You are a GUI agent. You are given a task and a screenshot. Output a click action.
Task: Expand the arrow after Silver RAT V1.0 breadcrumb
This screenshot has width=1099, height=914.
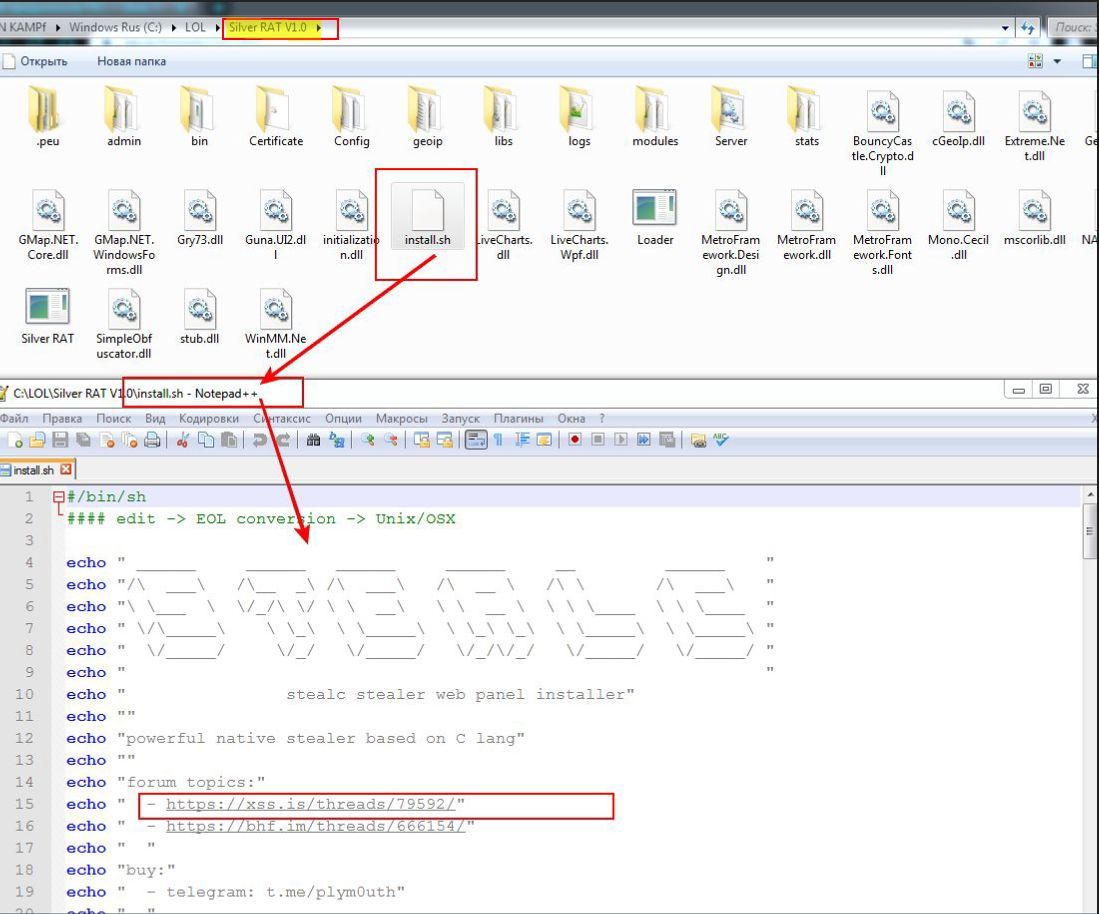coord(320,28)
